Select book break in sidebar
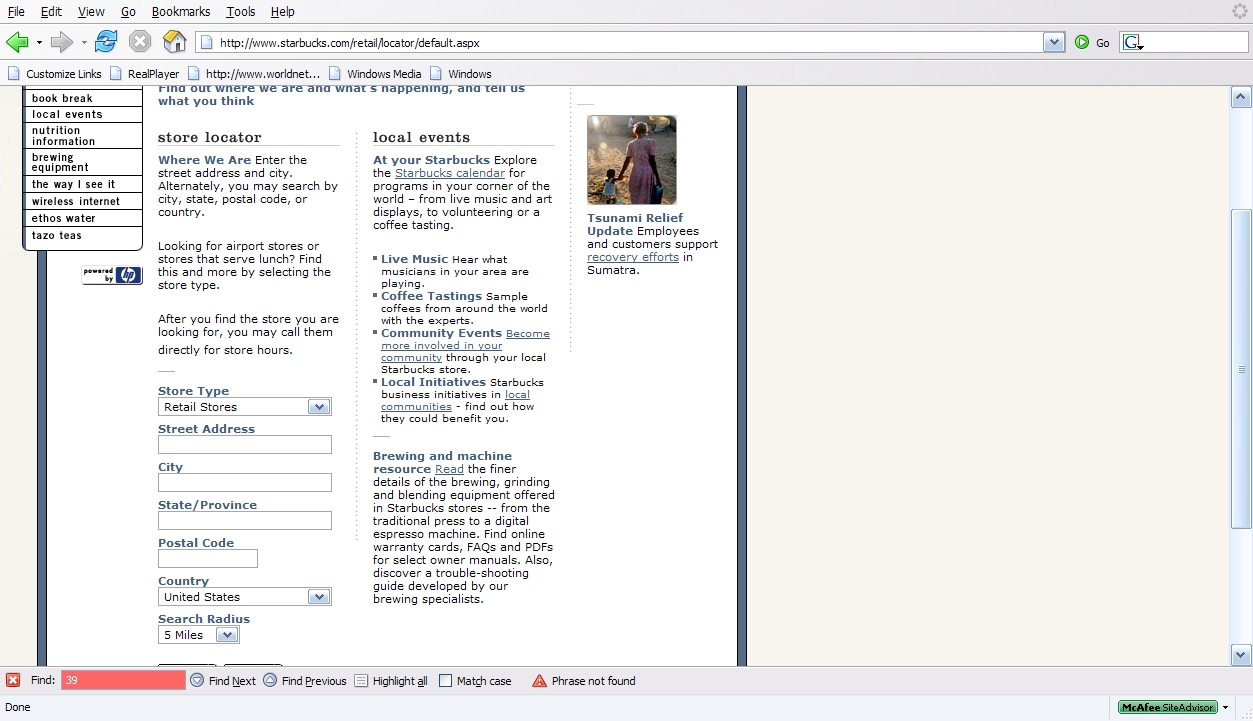1253x721 pixels. click(x=84, y=99)
